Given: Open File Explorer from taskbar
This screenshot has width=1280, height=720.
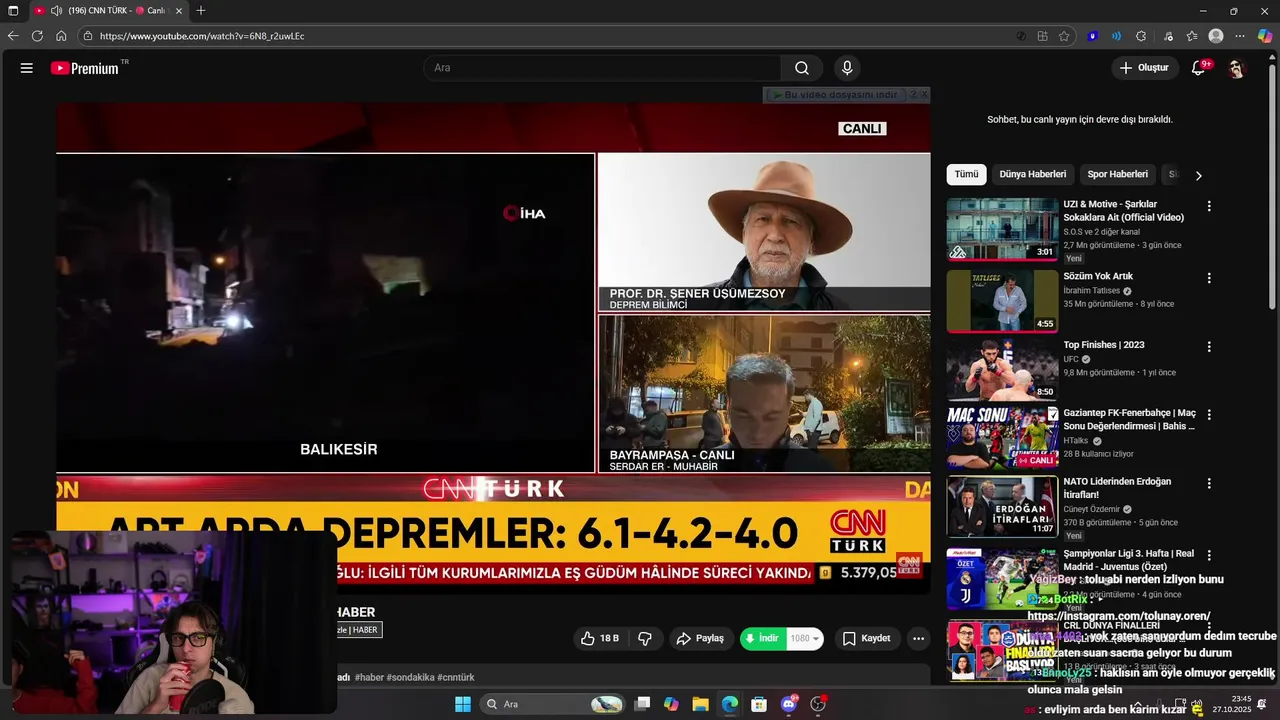Looking at the screenshot, I should click(700, 704).
